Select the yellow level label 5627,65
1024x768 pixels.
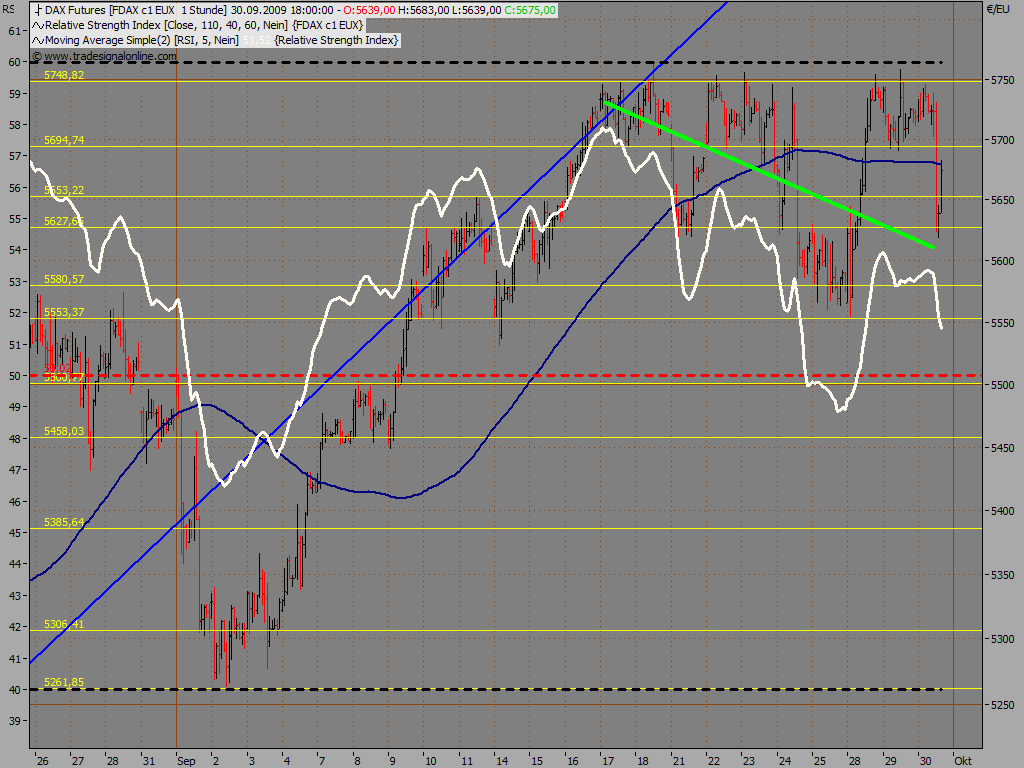click(x=64, y=221)
